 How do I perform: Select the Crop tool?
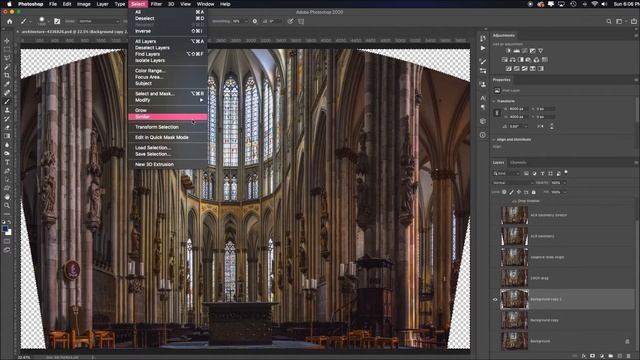tap(7, 76)
